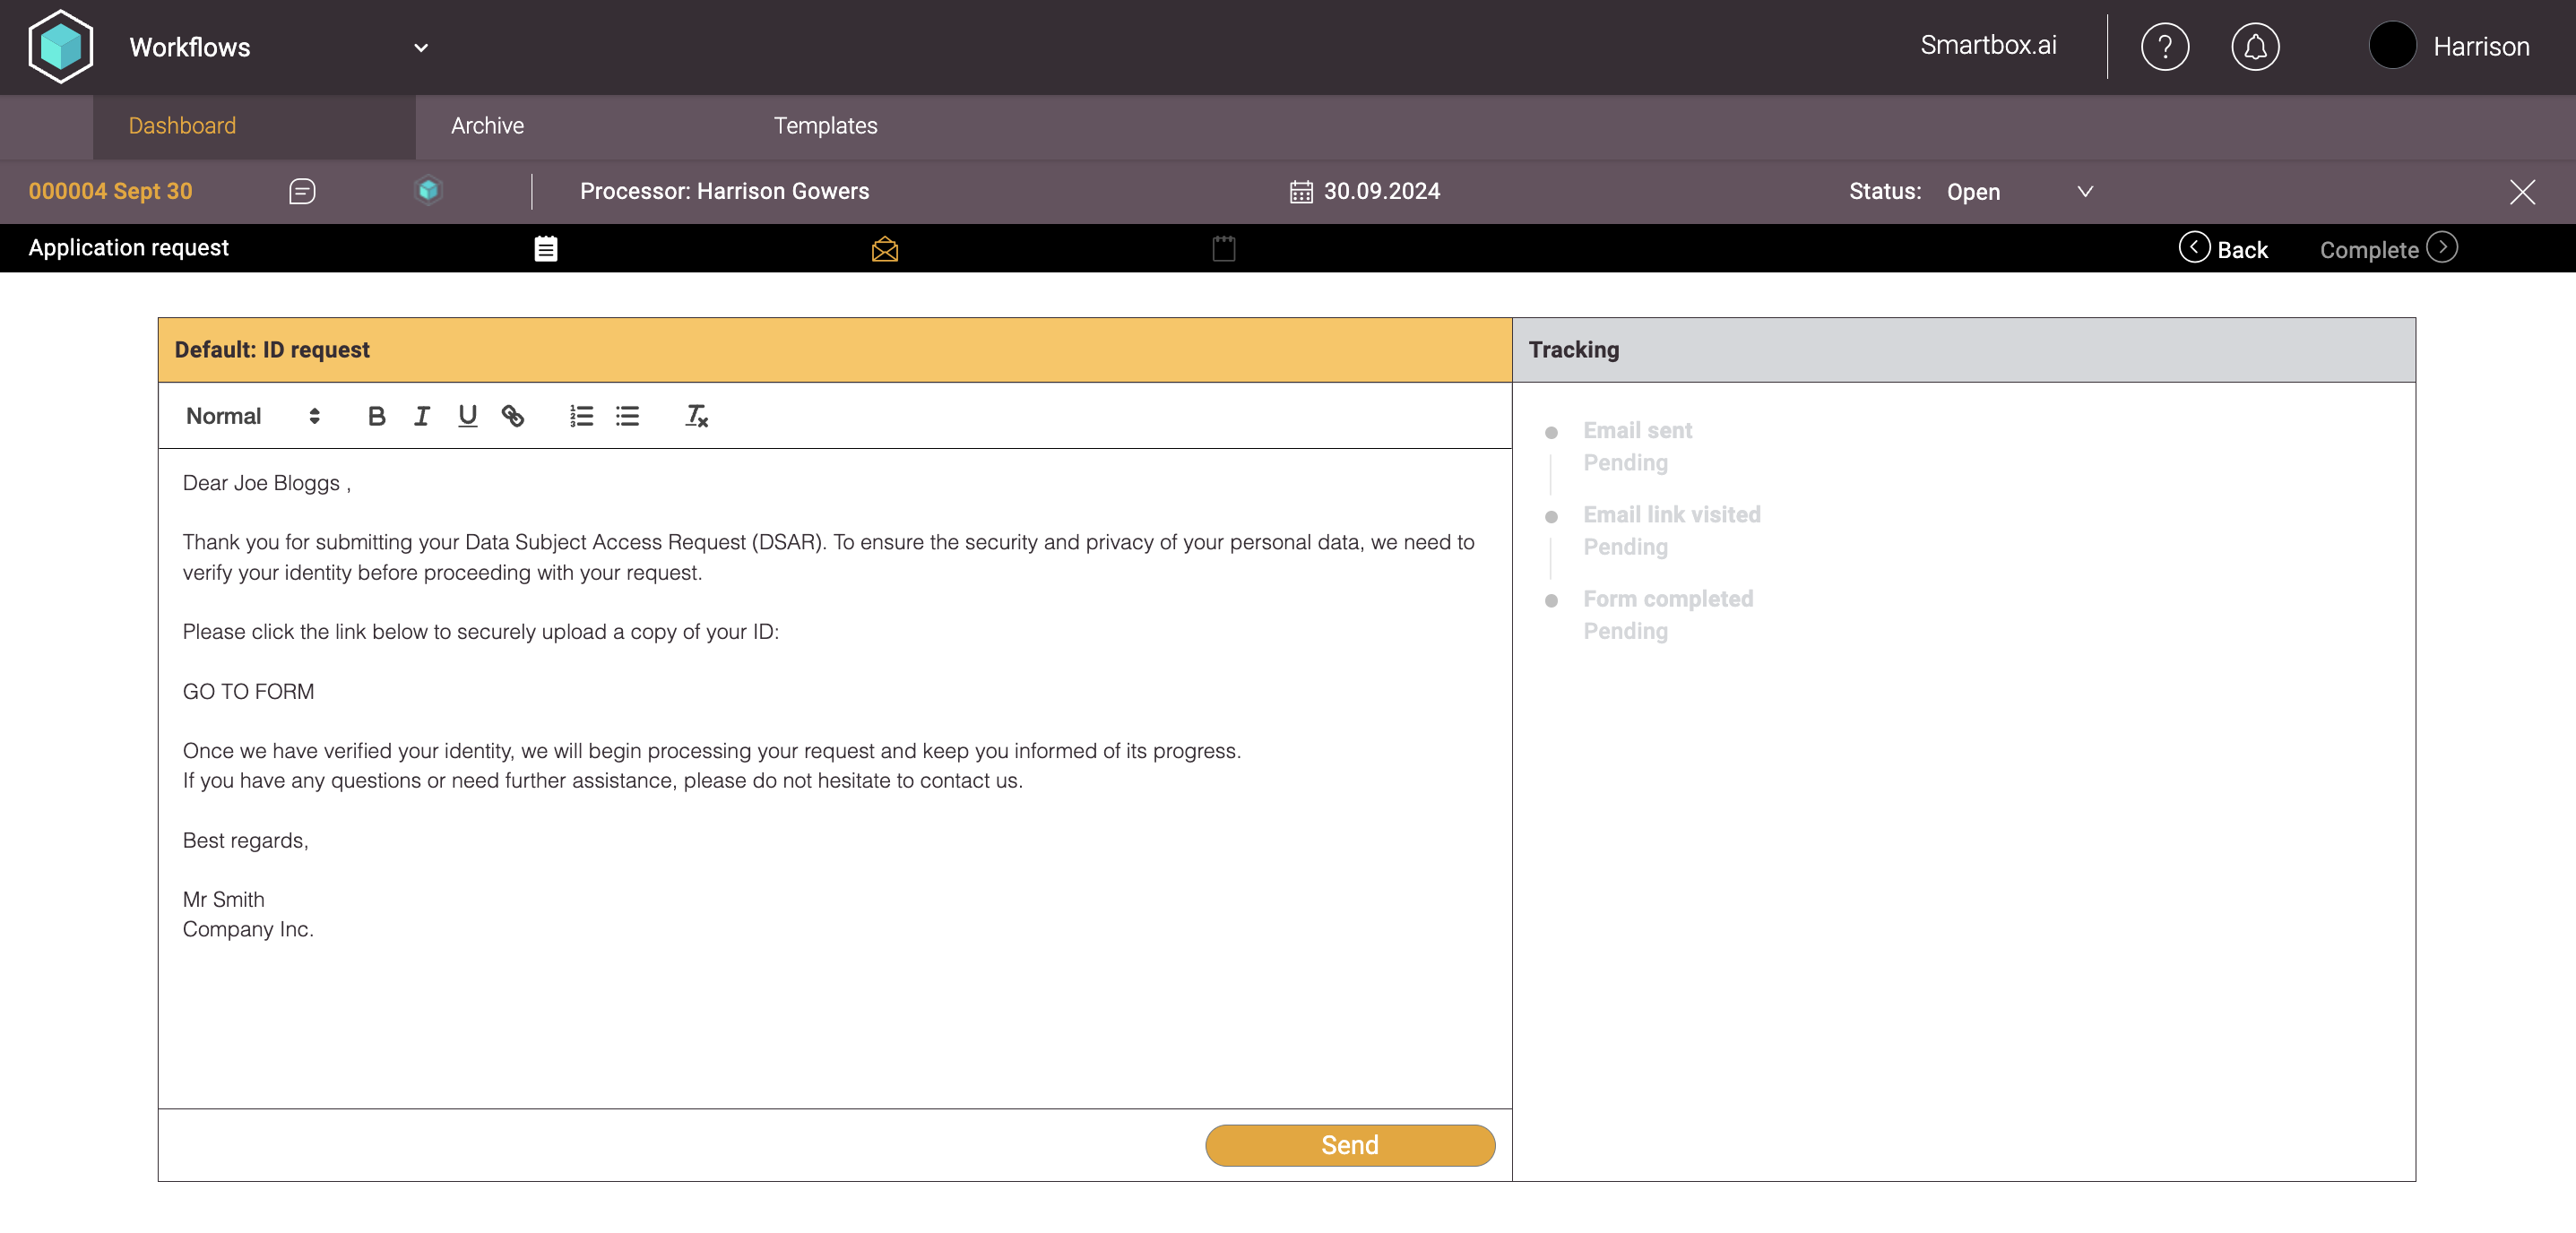Viewport: 2576px width, 1233px height.
Task: Go Back to previous step
Action: pyautogui.click(x=2223, y=249)
